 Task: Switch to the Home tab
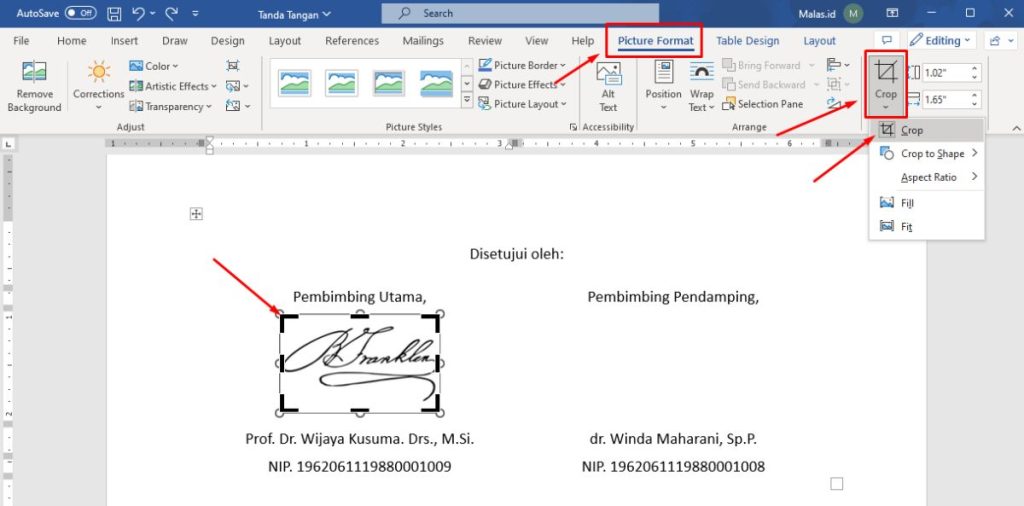(x=72, y=40)
